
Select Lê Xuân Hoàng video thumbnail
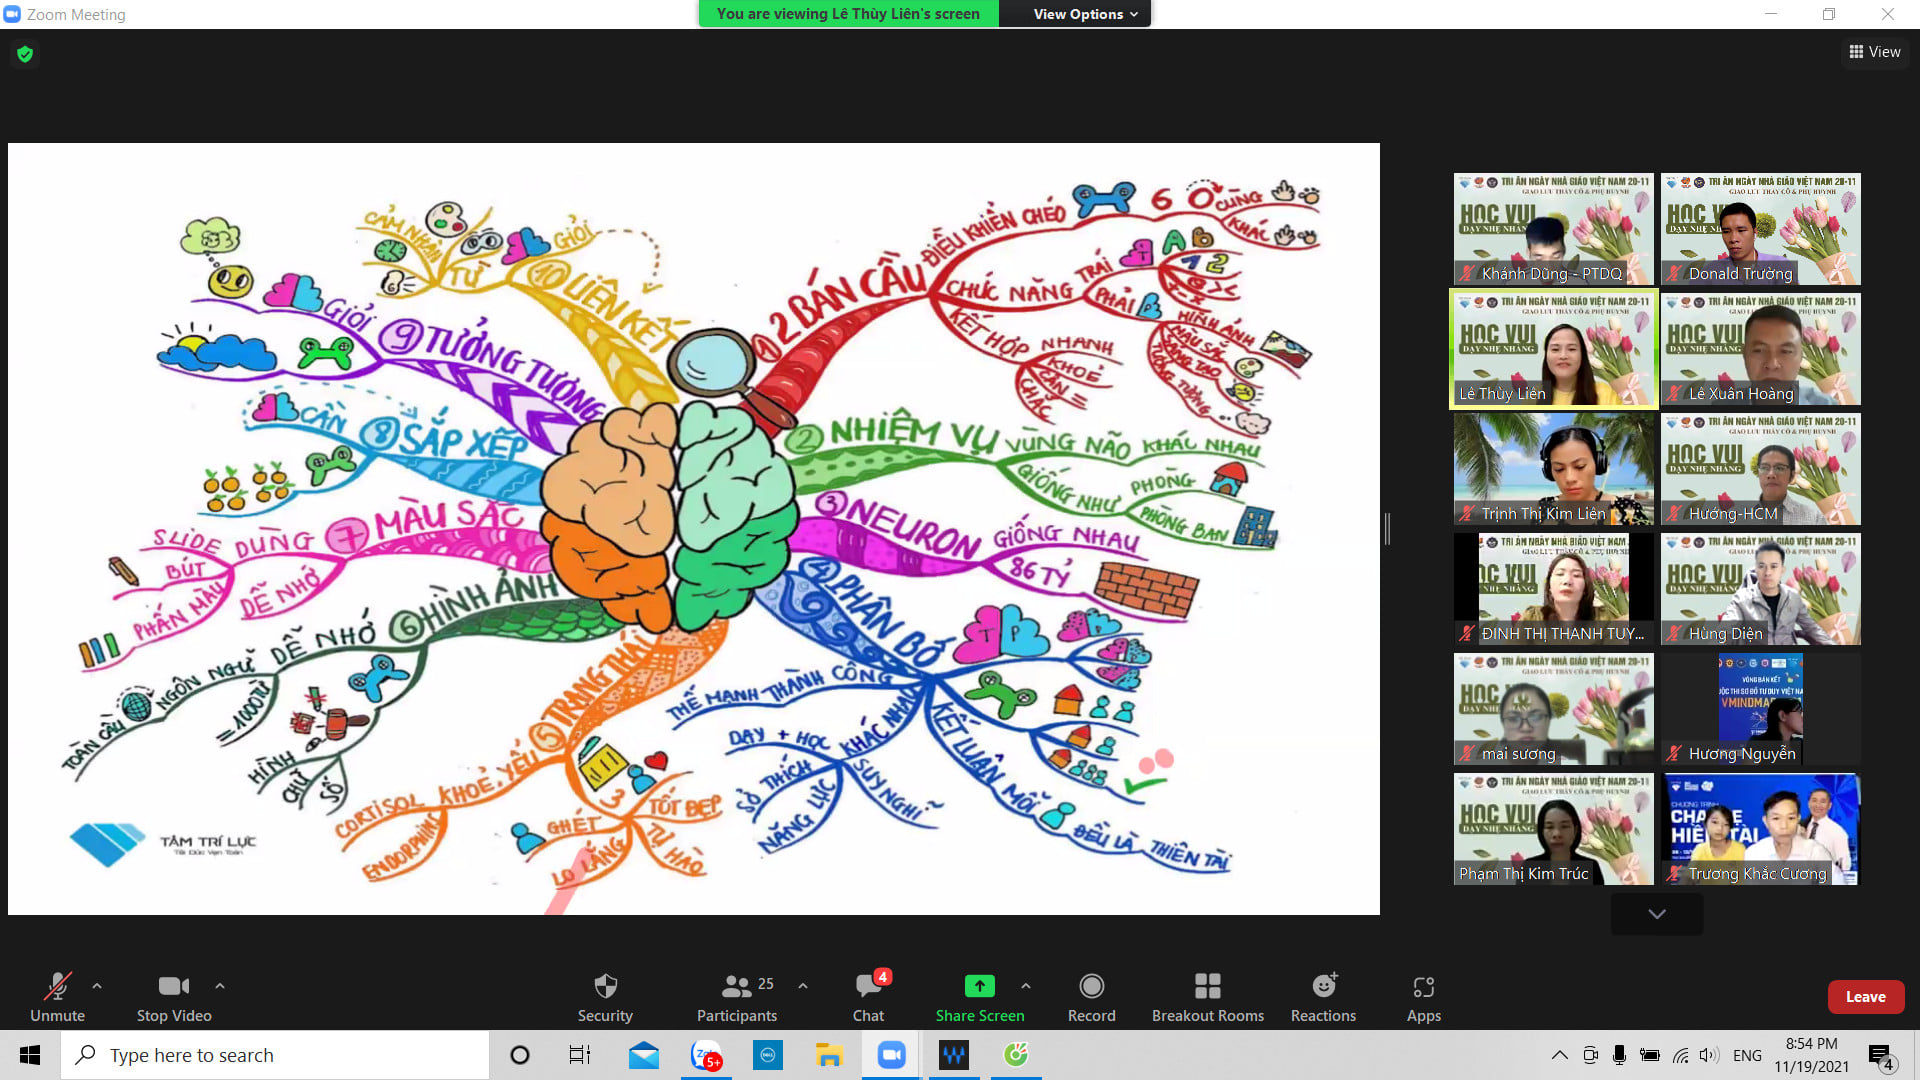(1760, 349)
